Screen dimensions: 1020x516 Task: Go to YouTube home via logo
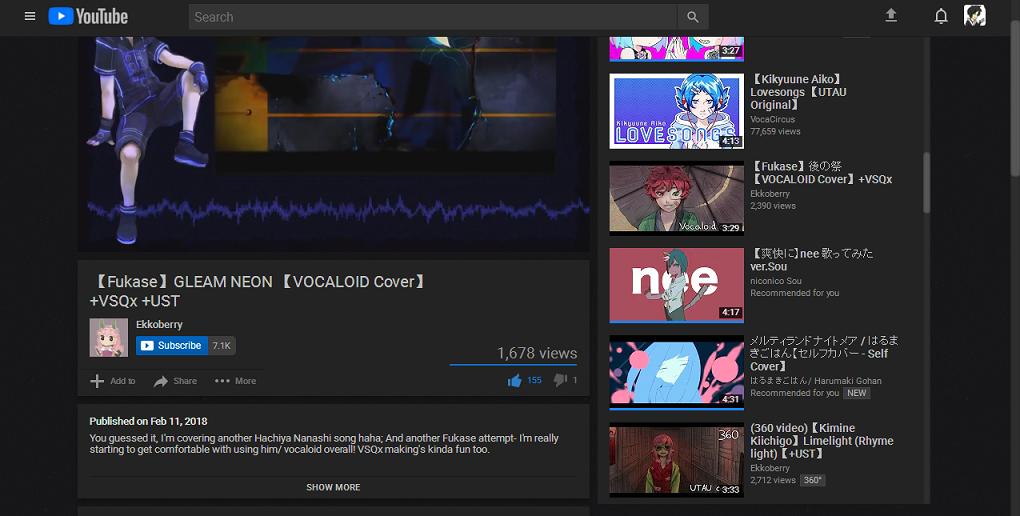coord(88,16)
